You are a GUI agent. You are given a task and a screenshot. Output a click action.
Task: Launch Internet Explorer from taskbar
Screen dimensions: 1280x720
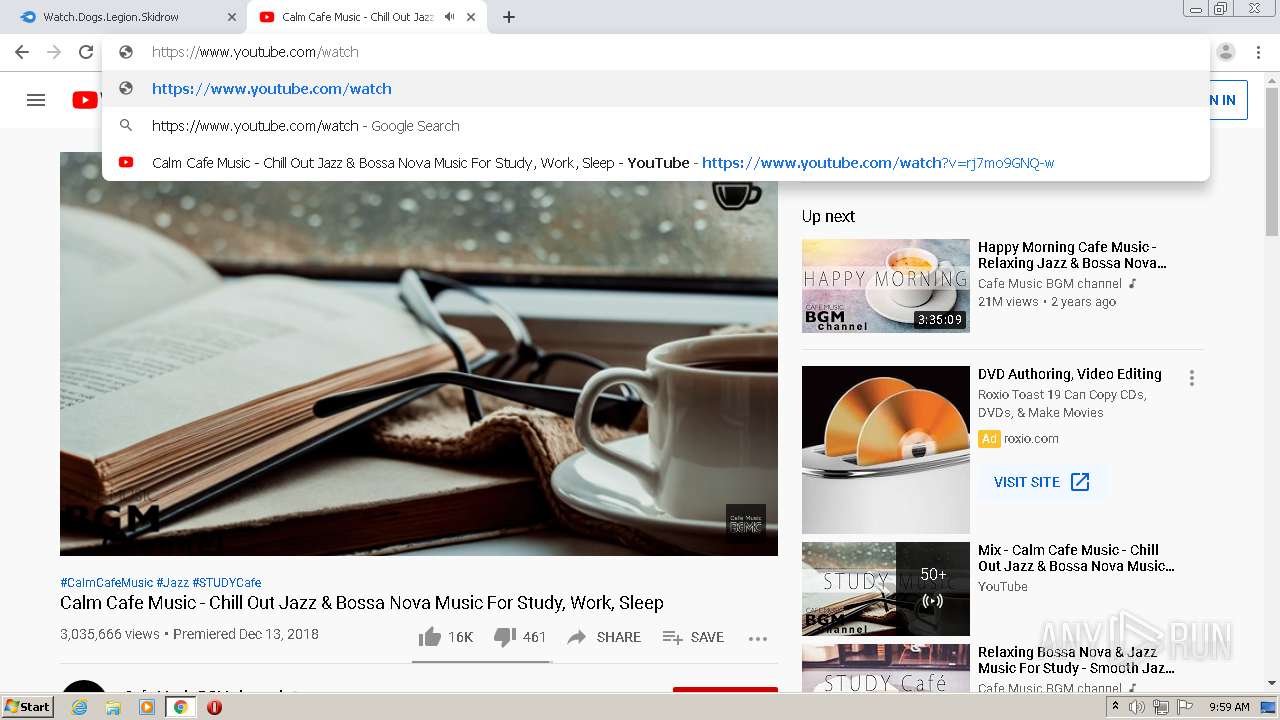tap(79, 707)
